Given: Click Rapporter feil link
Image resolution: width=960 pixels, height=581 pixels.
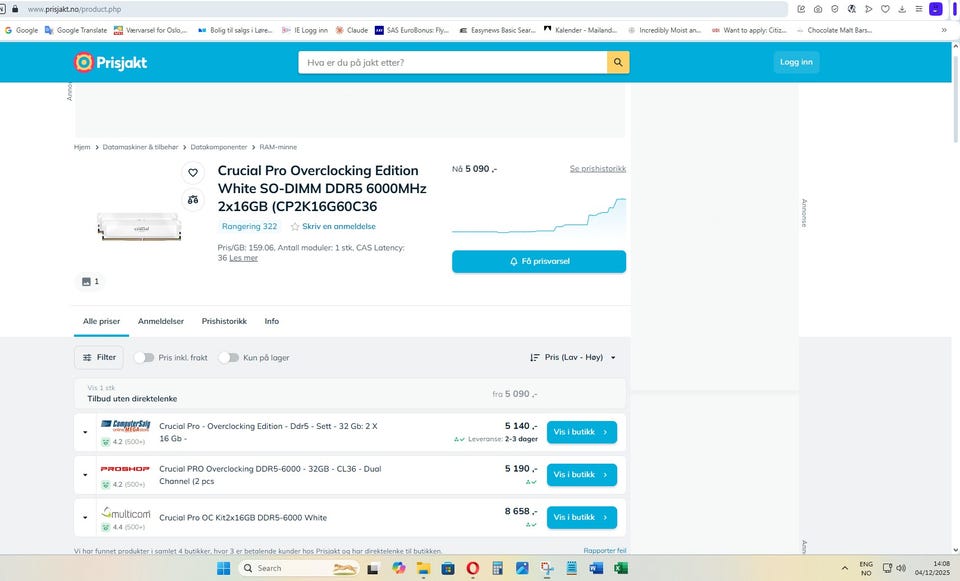Looking at the screenshot, I should (605, 551).
